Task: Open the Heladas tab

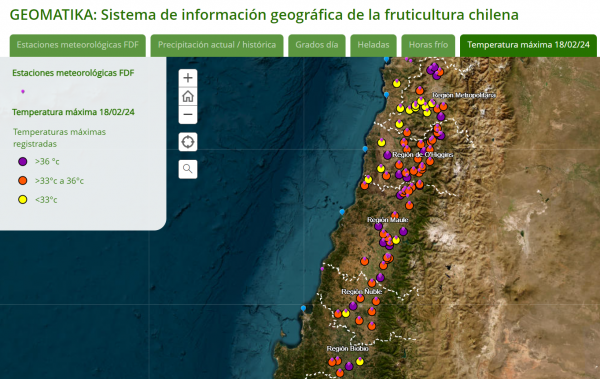Action: coord(373,45)
